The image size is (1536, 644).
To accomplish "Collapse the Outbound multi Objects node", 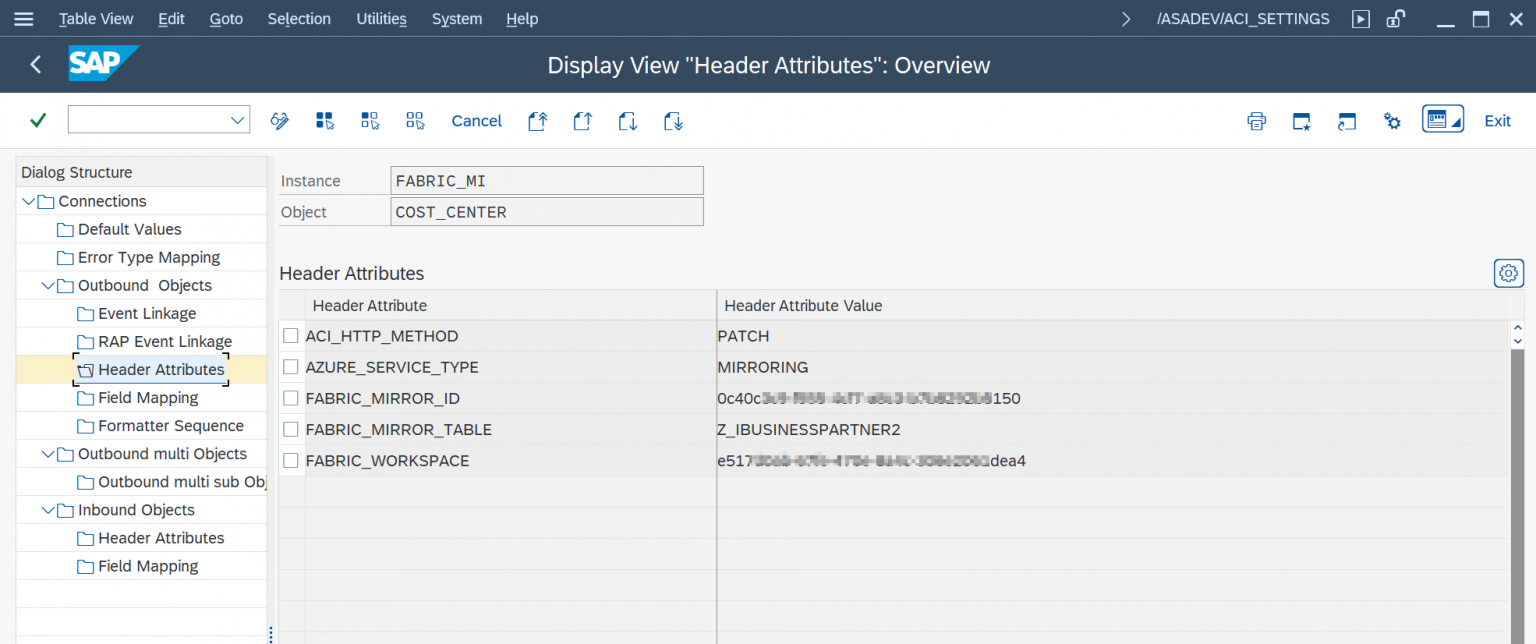I will 47,453.
